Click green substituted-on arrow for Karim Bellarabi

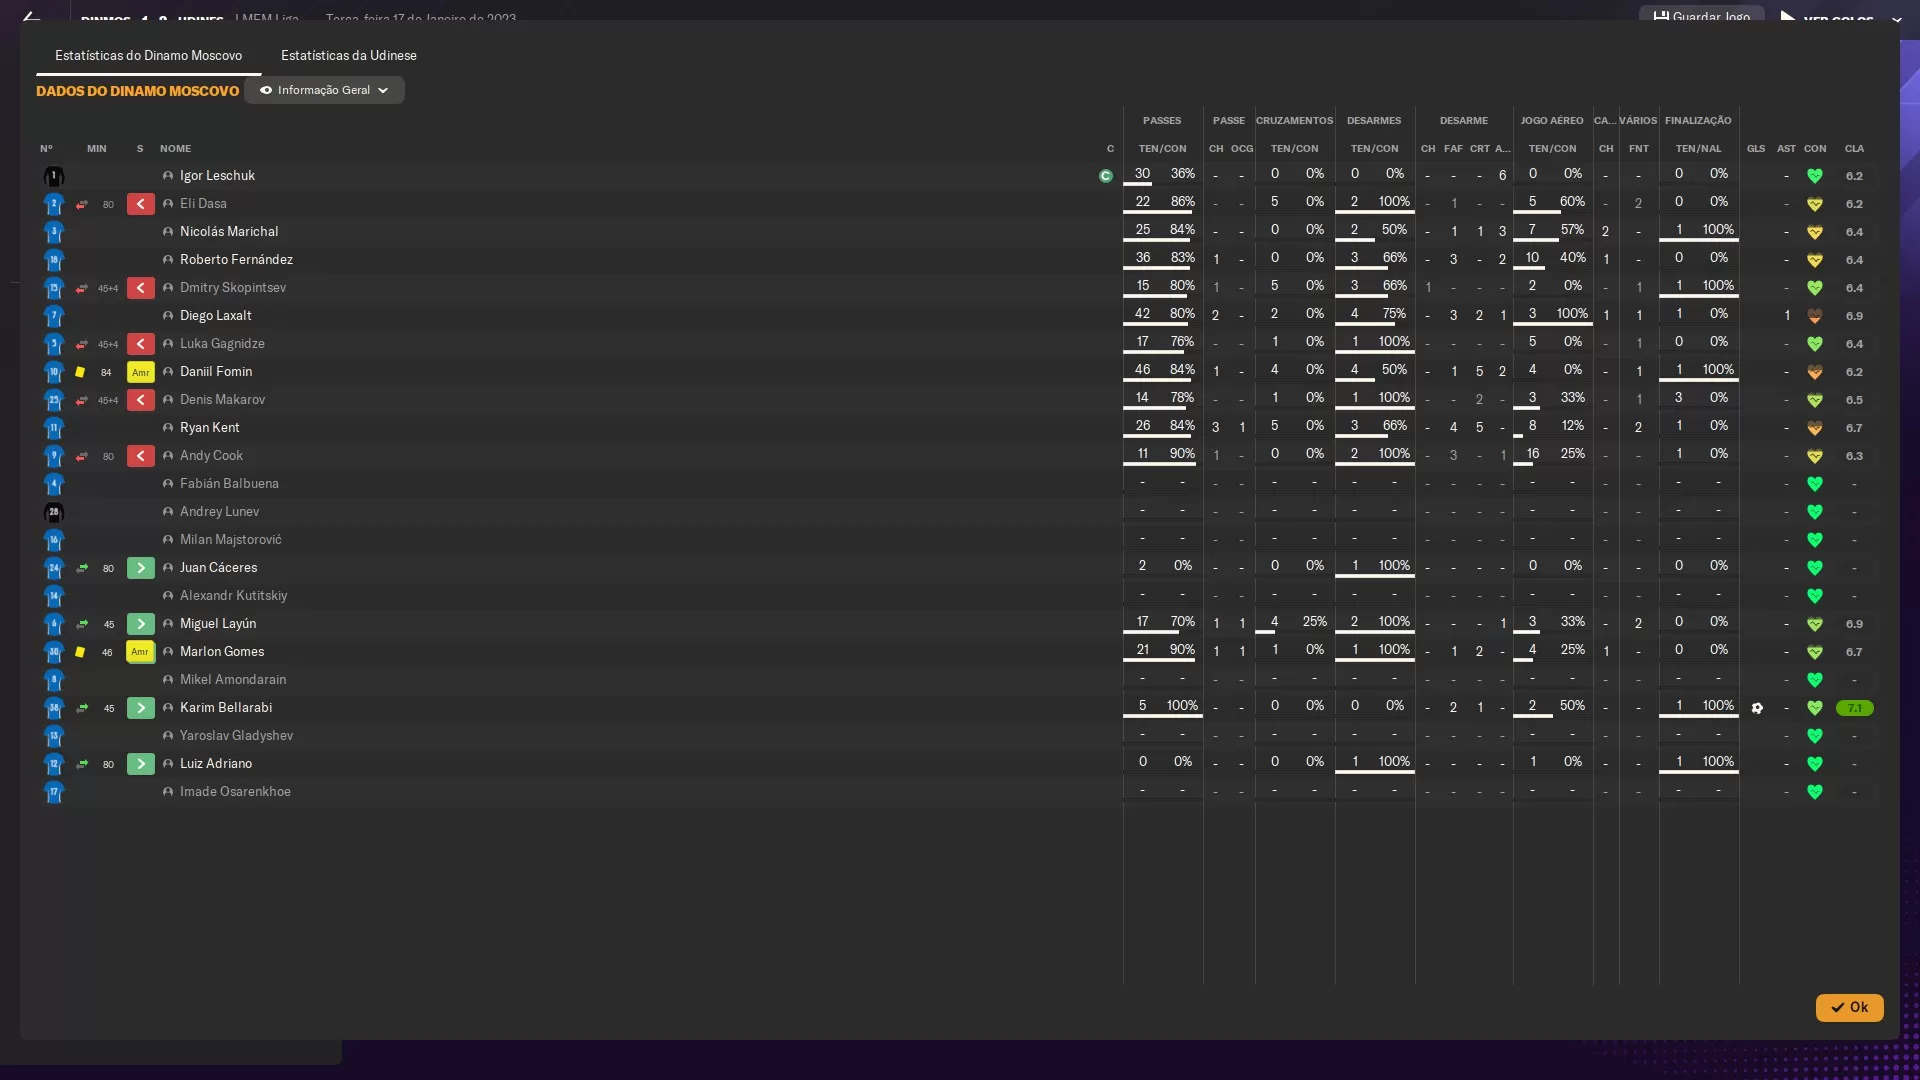coord(141,708)
